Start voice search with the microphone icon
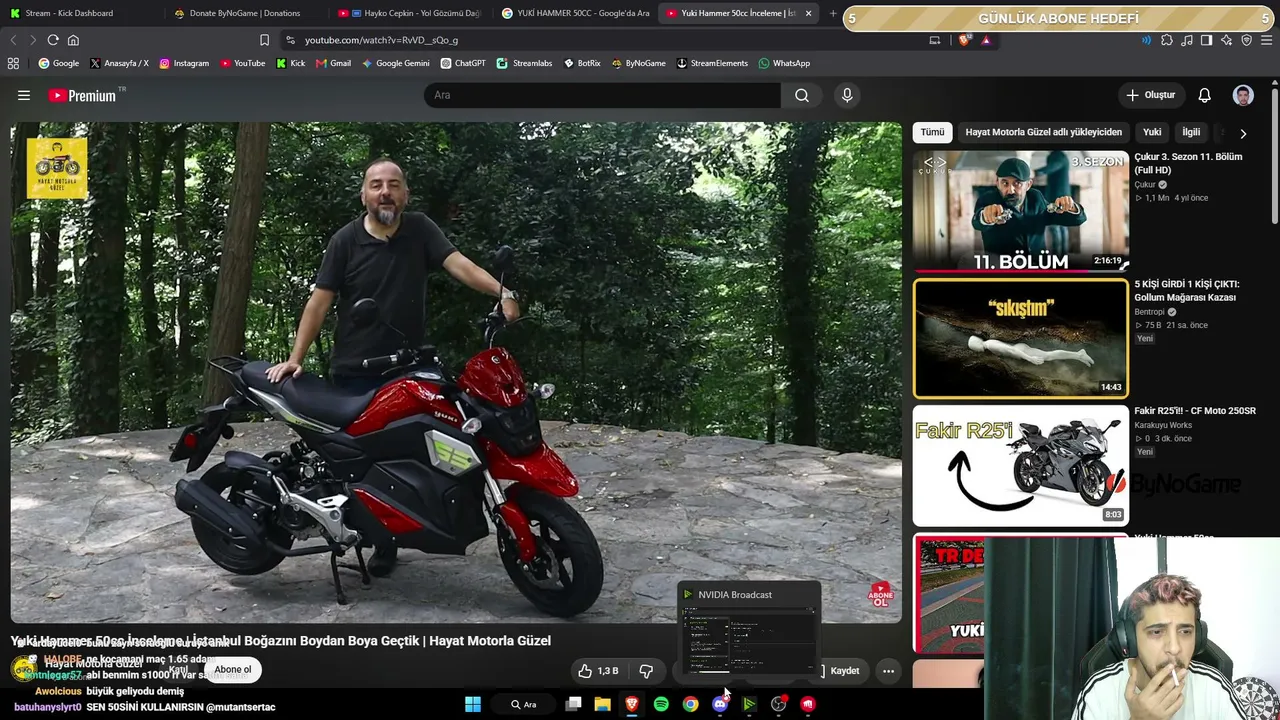1280x720 pixels. click(x=847, y=95)
